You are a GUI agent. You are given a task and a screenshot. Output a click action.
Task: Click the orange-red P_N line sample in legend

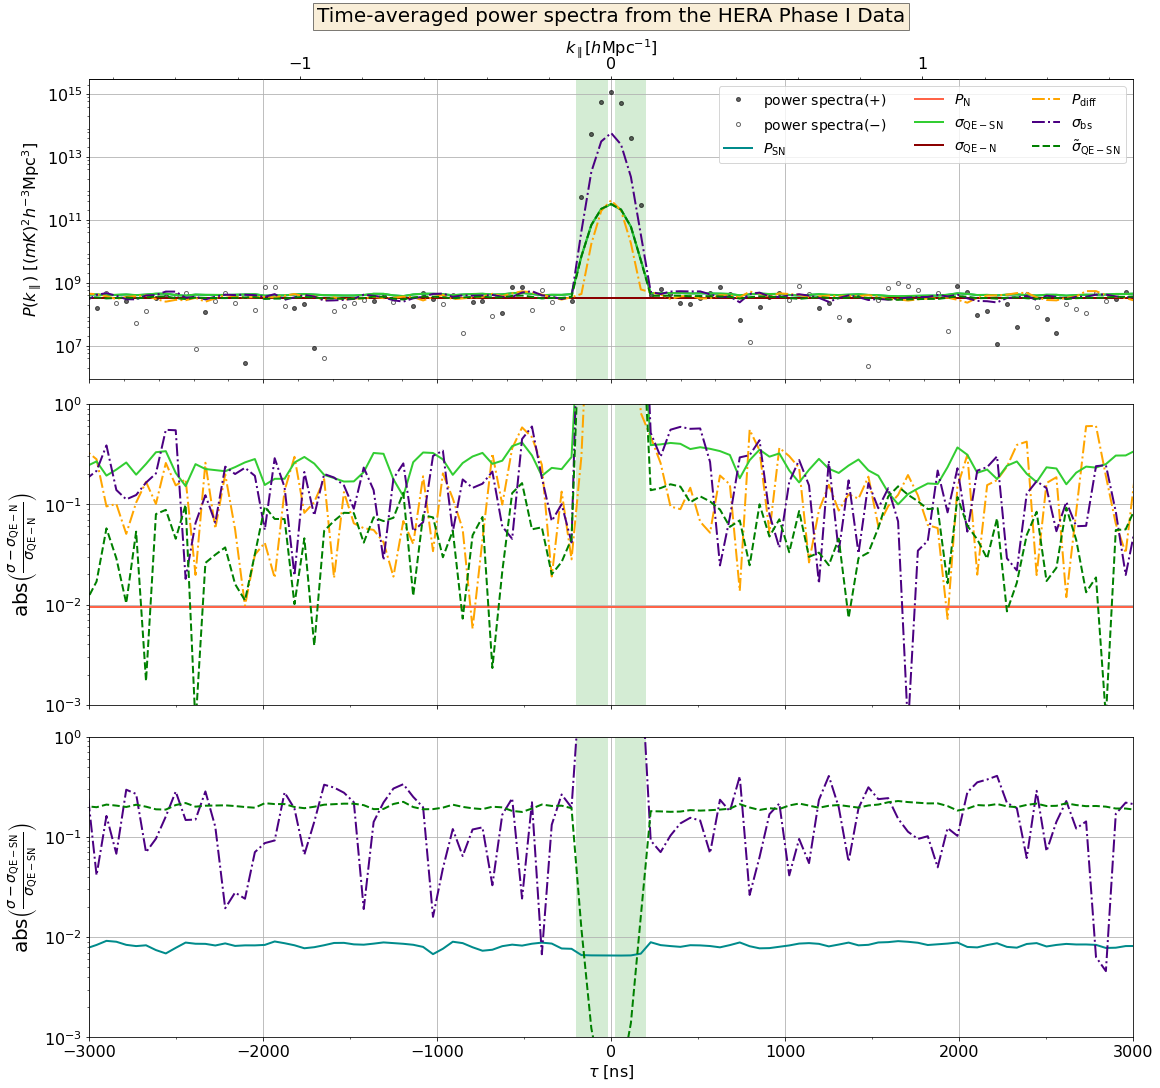point(929,101)
